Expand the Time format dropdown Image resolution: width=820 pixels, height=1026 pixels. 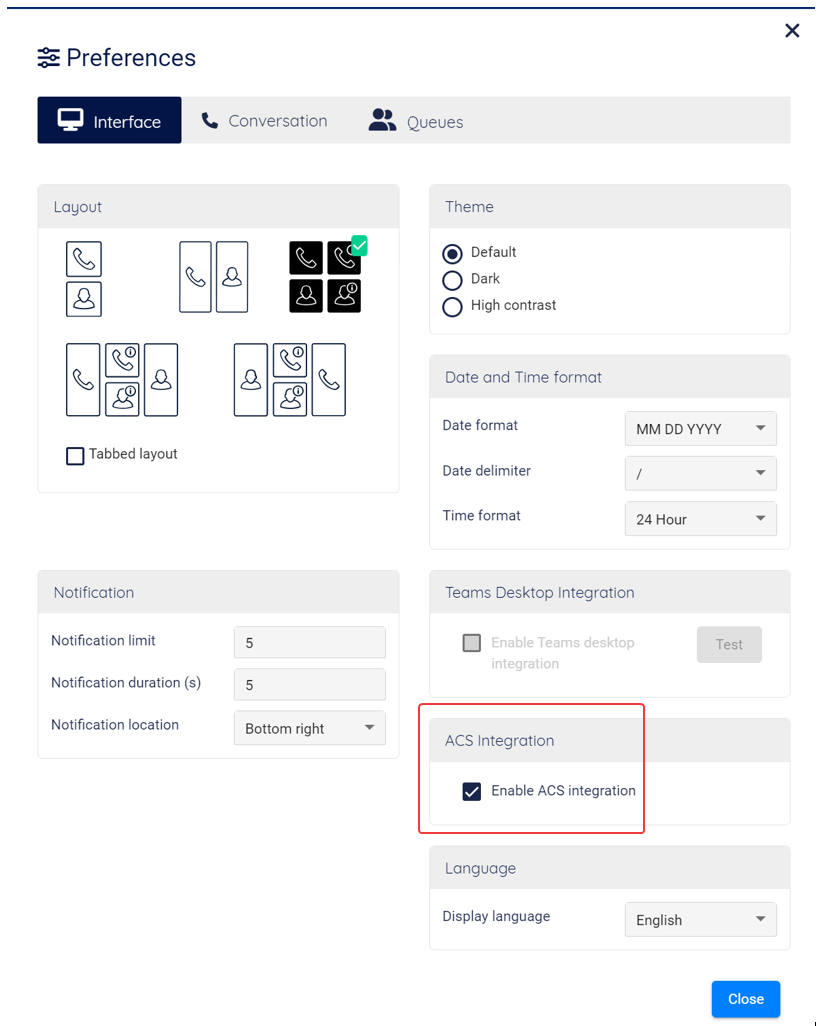(700, 519)
